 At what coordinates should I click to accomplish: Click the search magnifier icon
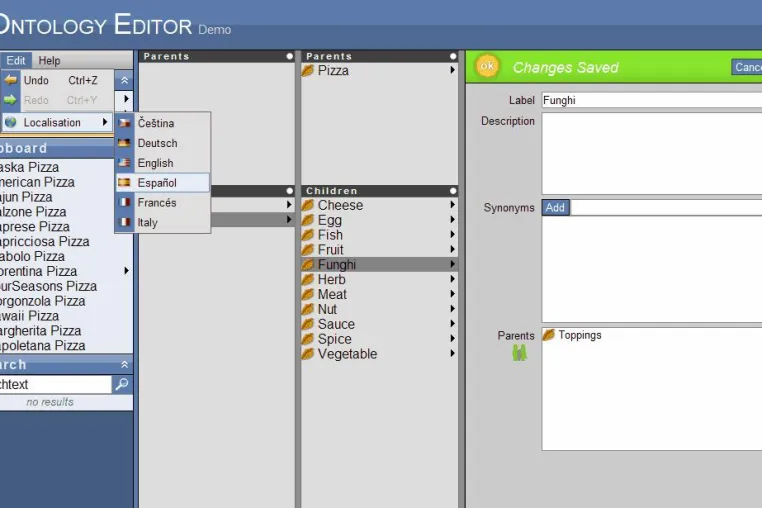coord(121,384)
